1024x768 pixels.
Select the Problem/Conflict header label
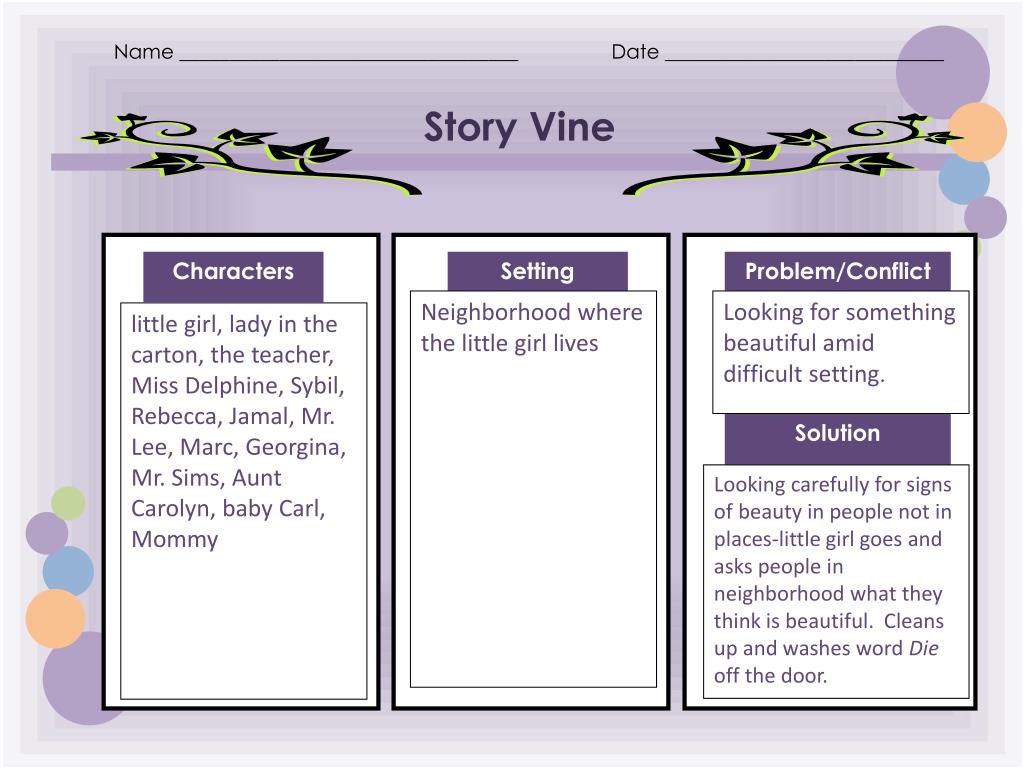[838, 272]
